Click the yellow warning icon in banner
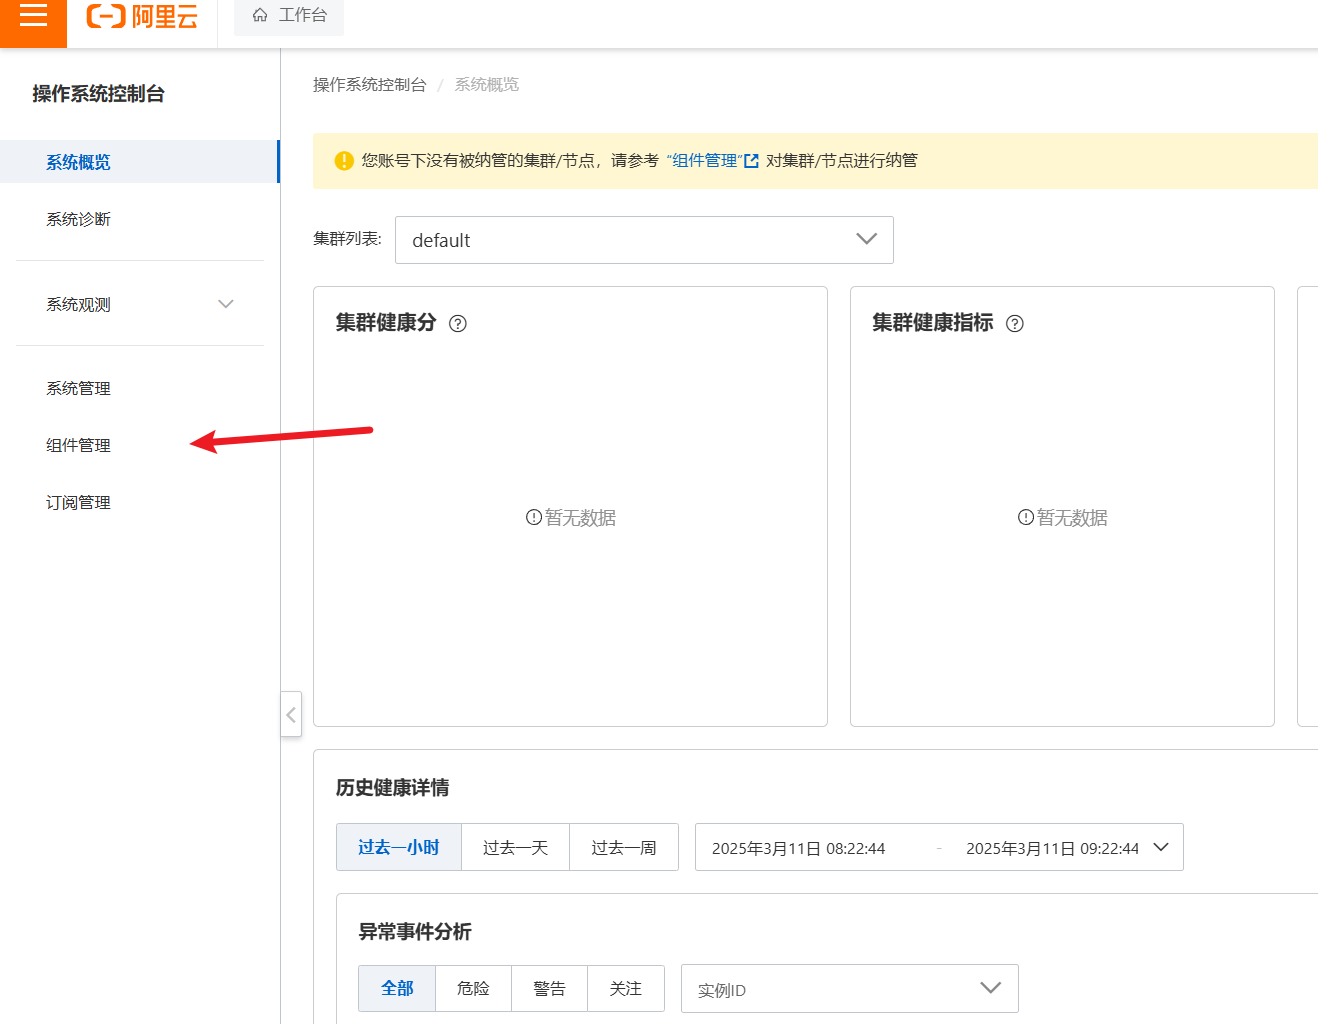The width and height of the screenshot is (1318, 1024). (x=344, y=160)
